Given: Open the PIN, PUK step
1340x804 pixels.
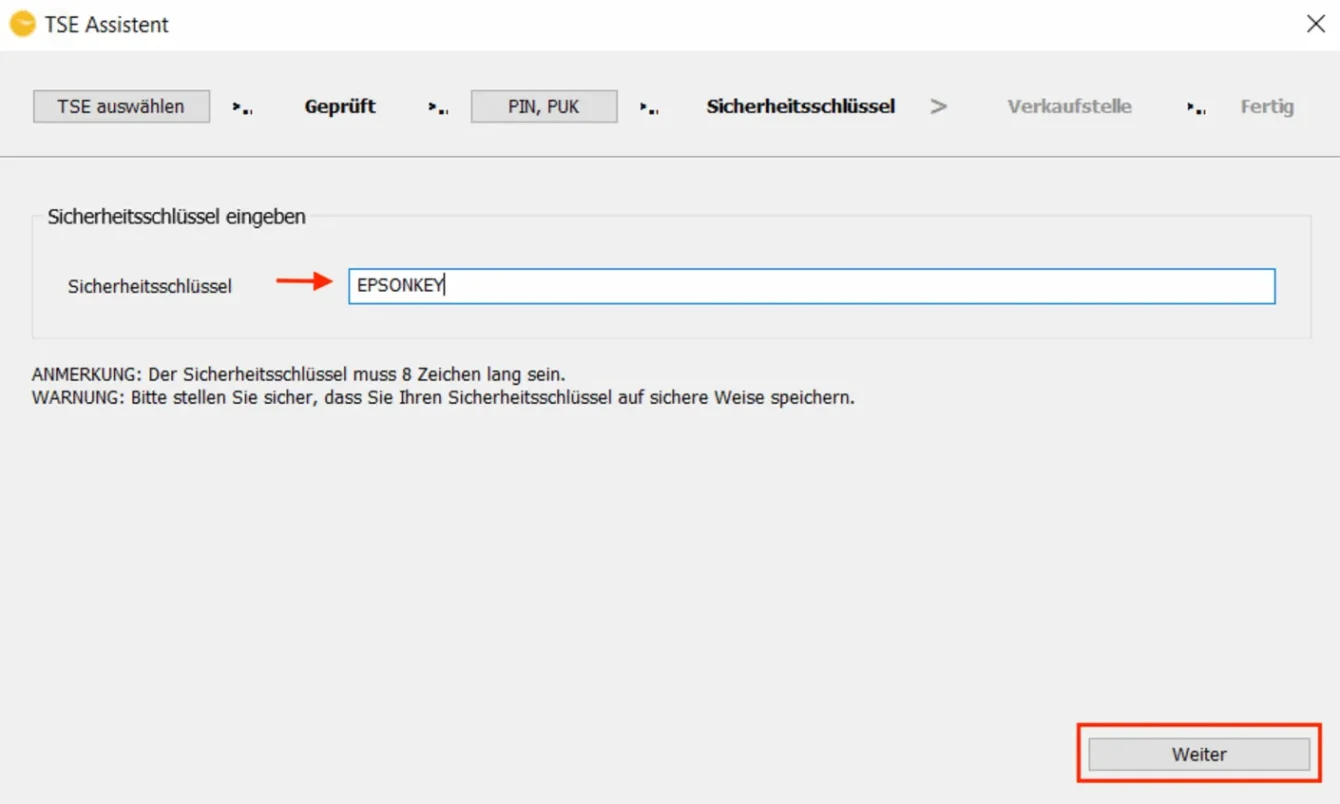Looking at the screenshot, I should coord(543,106).
